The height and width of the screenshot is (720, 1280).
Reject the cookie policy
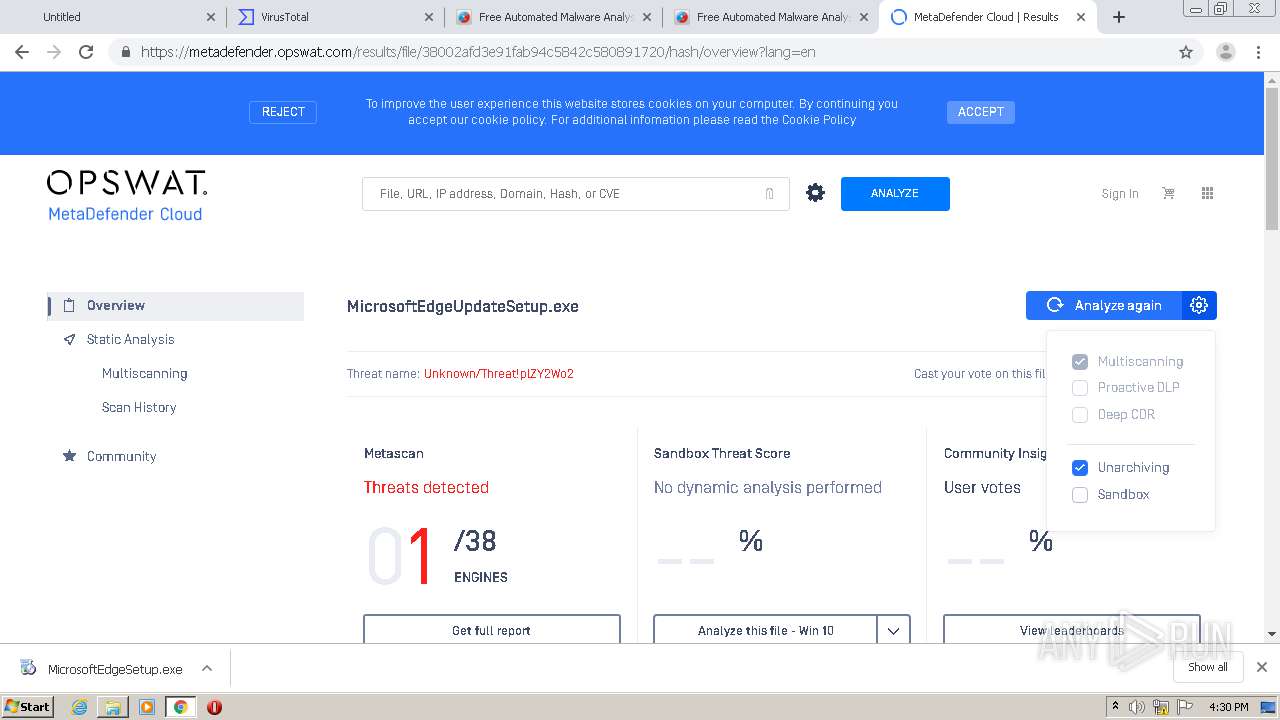pos(283,112)
